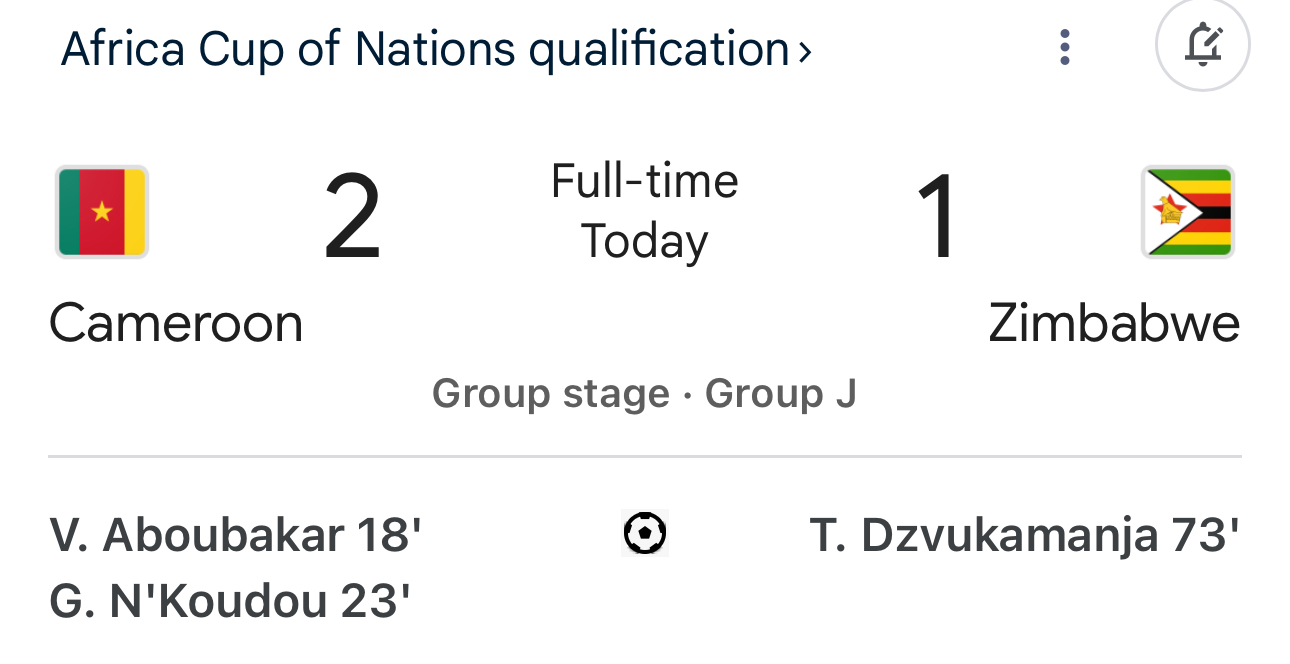Select the Zimbabwe team name
Image resolution: width=1290 pixels, height=664 pixels.
click(1114, 323)
